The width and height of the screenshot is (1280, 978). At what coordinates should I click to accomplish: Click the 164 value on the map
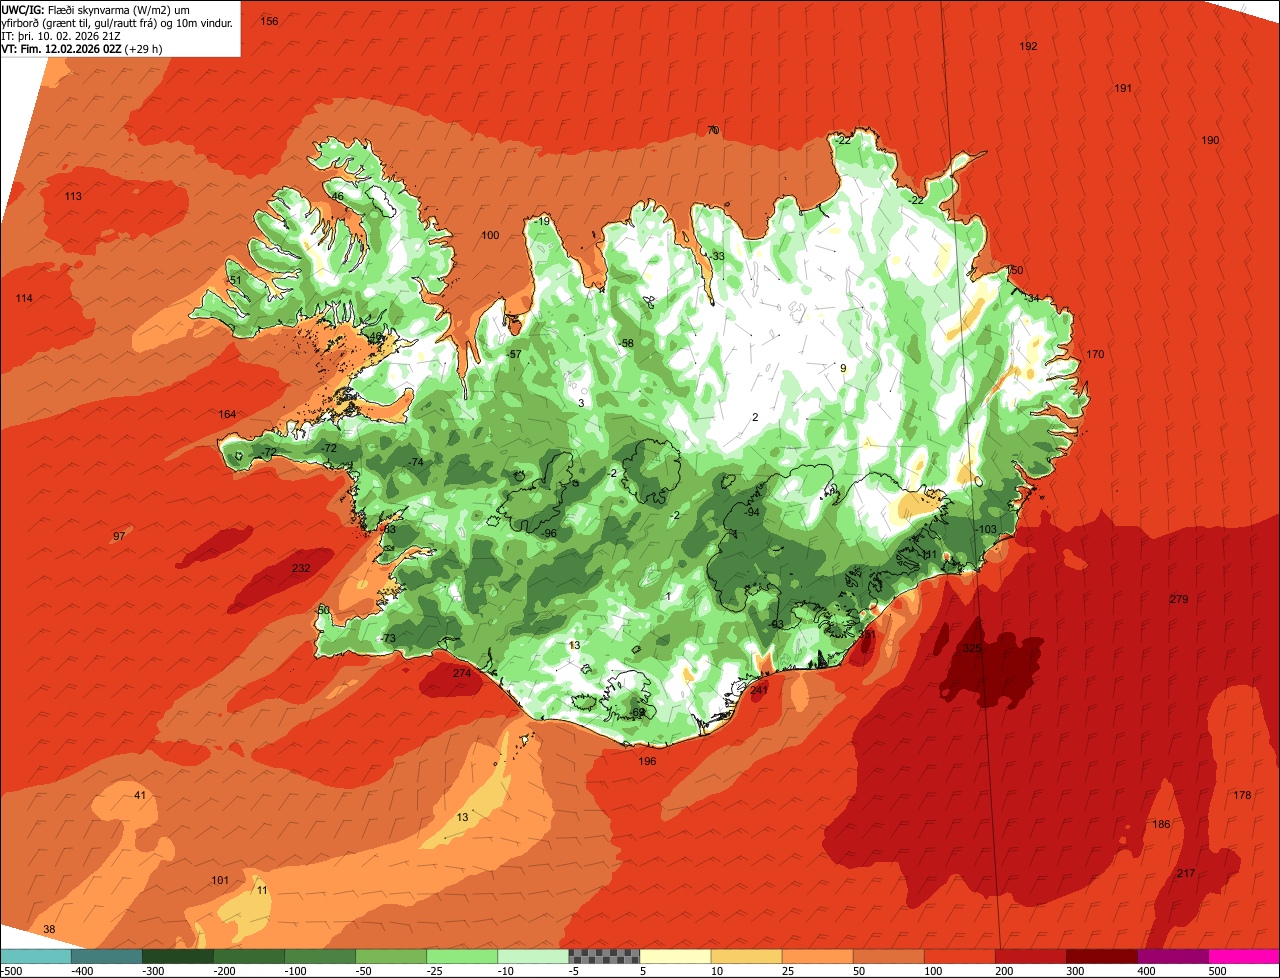coord(227,414)
